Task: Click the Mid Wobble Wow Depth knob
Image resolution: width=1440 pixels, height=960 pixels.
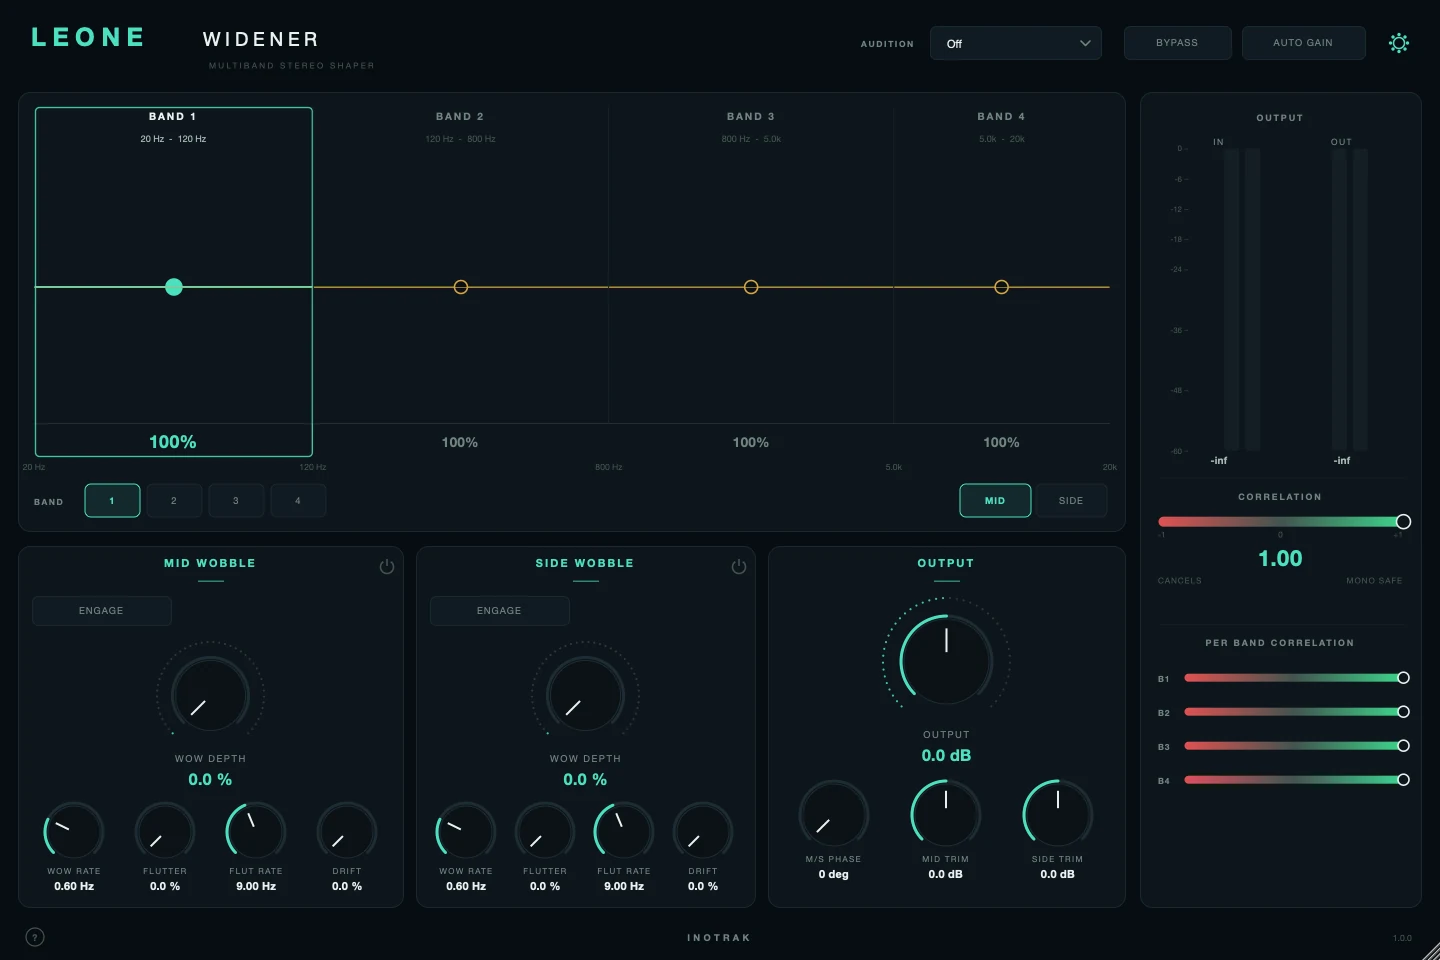Action: (210, 694)
